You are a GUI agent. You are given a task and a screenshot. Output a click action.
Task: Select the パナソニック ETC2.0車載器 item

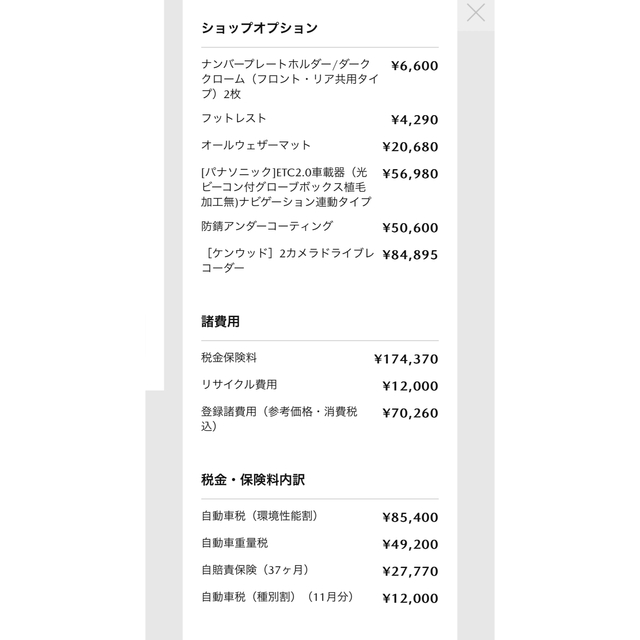click(320, 187)
